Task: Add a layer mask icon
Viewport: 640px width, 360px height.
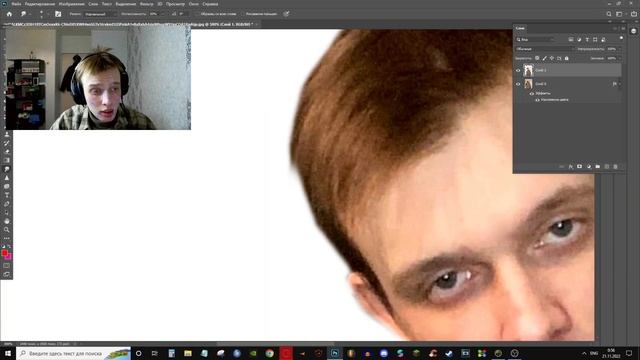Action: pyautogui.click(x=580, y=167)
